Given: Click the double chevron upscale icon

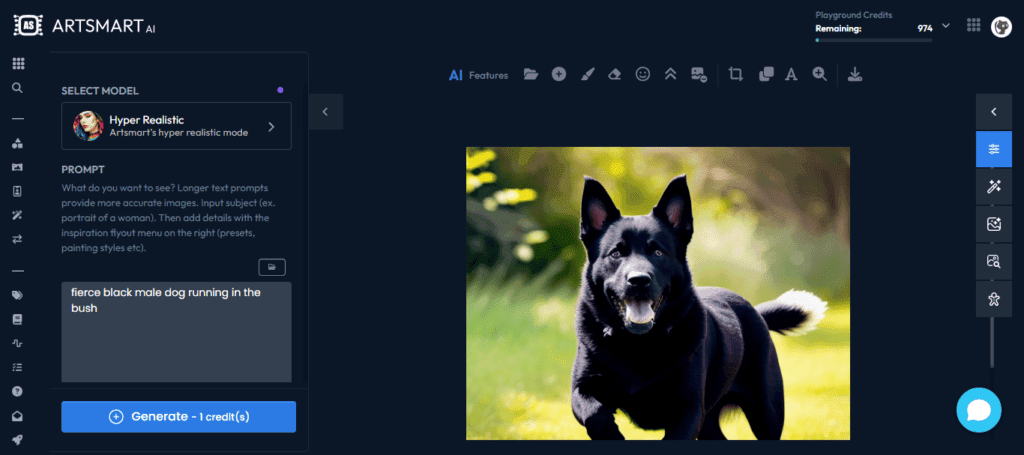Looking at the screenshot, I should [670, 74].
